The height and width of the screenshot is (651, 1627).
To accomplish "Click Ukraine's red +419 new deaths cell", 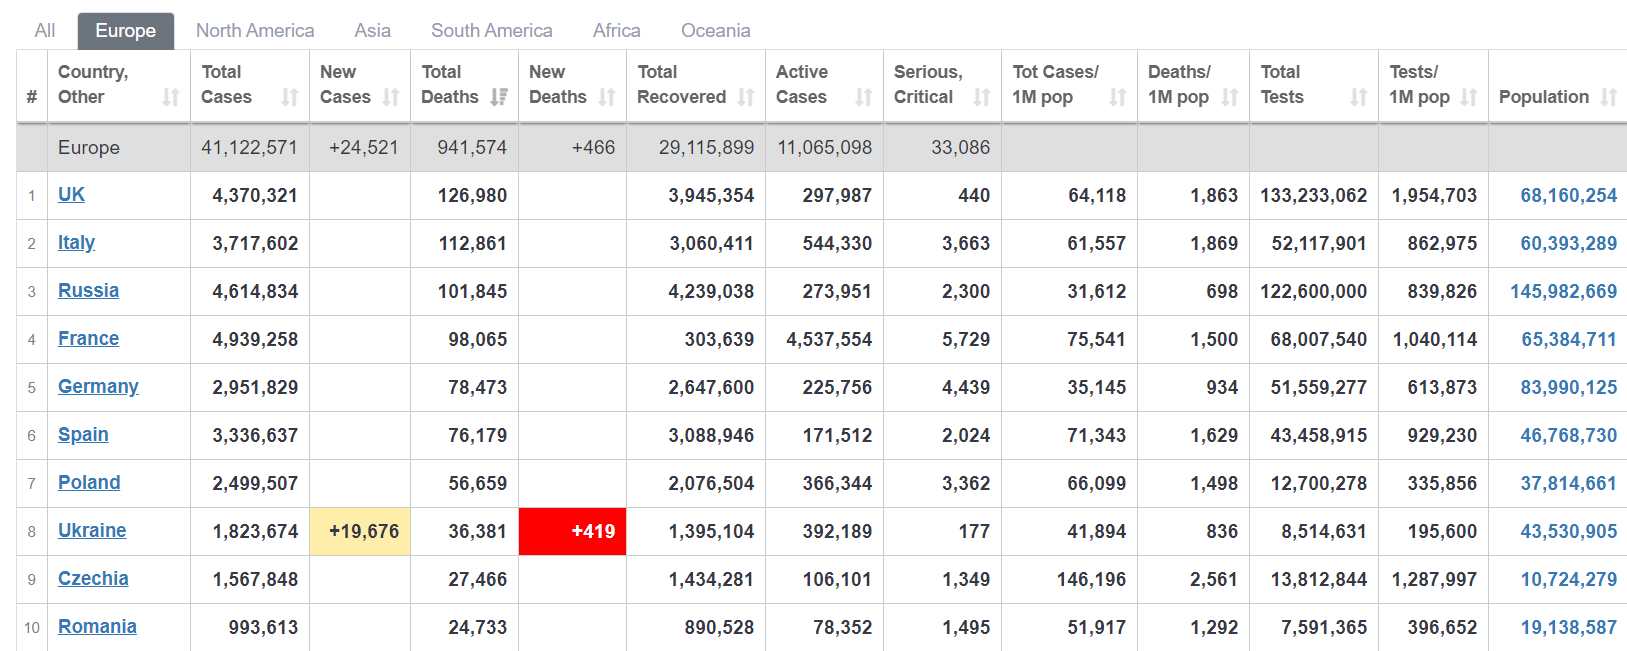I will tap(572, 531).
